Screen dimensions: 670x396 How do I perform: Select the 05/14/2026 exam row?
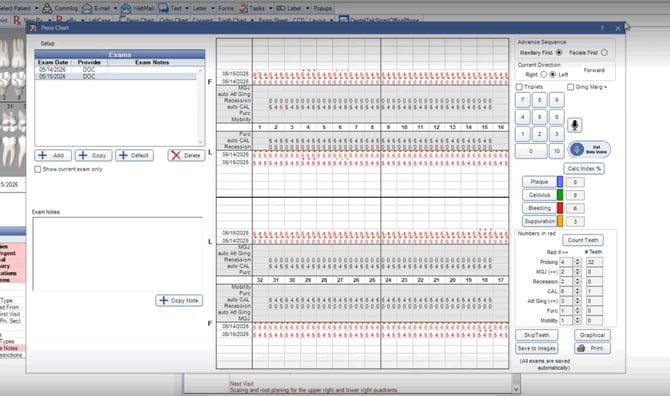115,70
